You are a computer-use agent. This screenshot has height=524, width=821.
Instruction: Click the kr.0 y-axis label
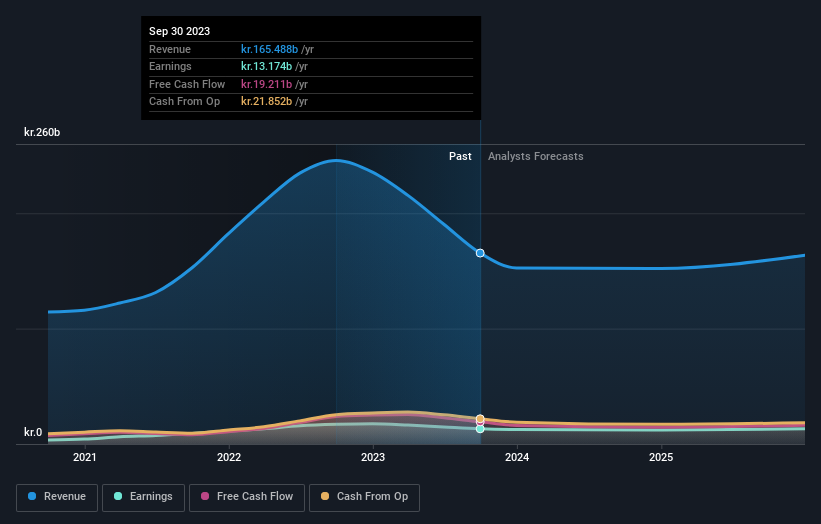pyautogui.click(x=33, y=432)
